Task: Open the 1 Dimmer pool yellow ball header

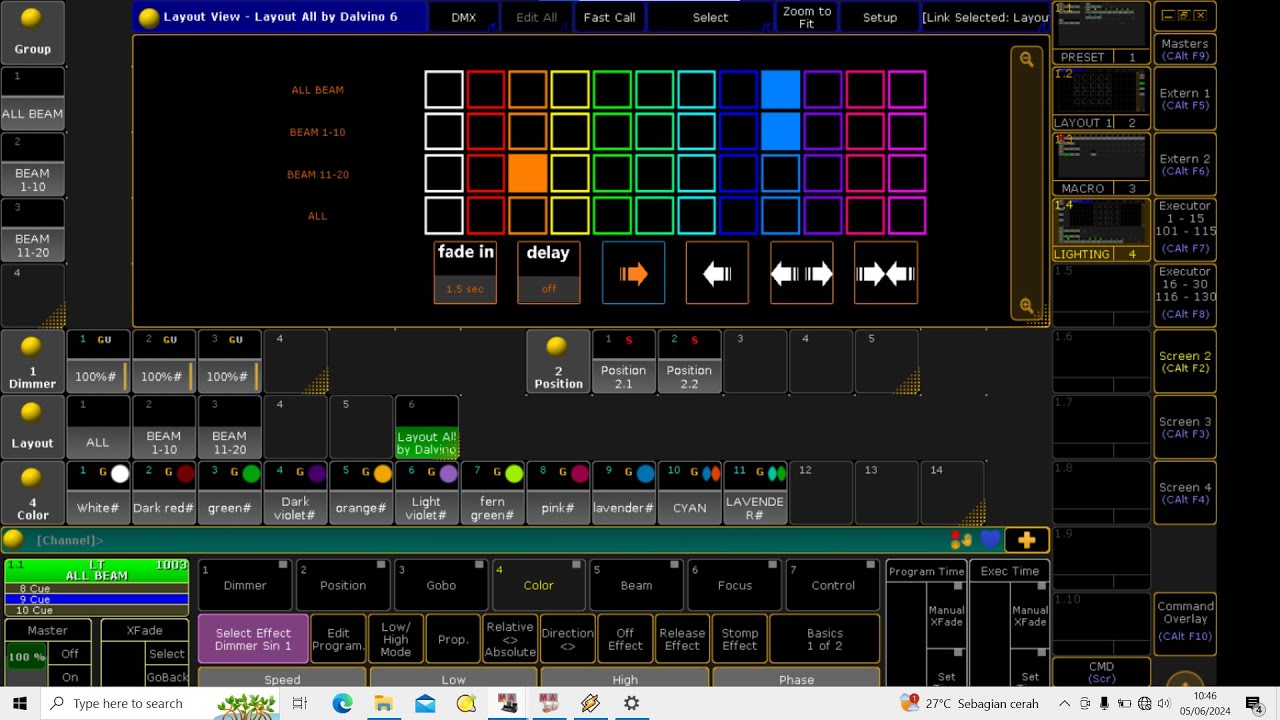Action: coord(32,361)
